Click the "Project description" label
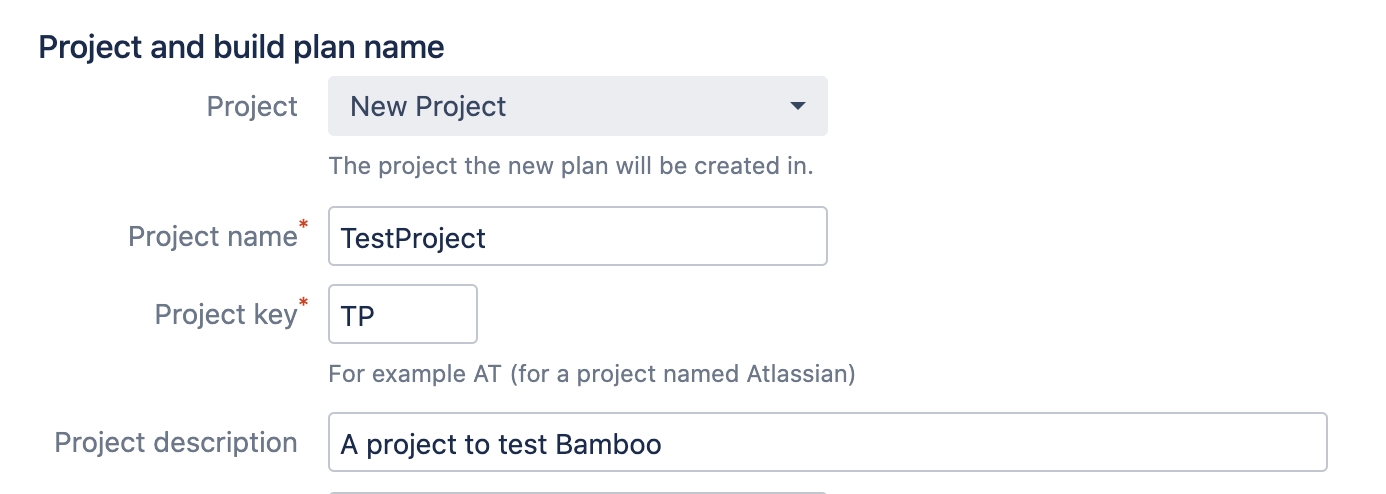Viewport: 1386px width, 494px height. point(176,442)
